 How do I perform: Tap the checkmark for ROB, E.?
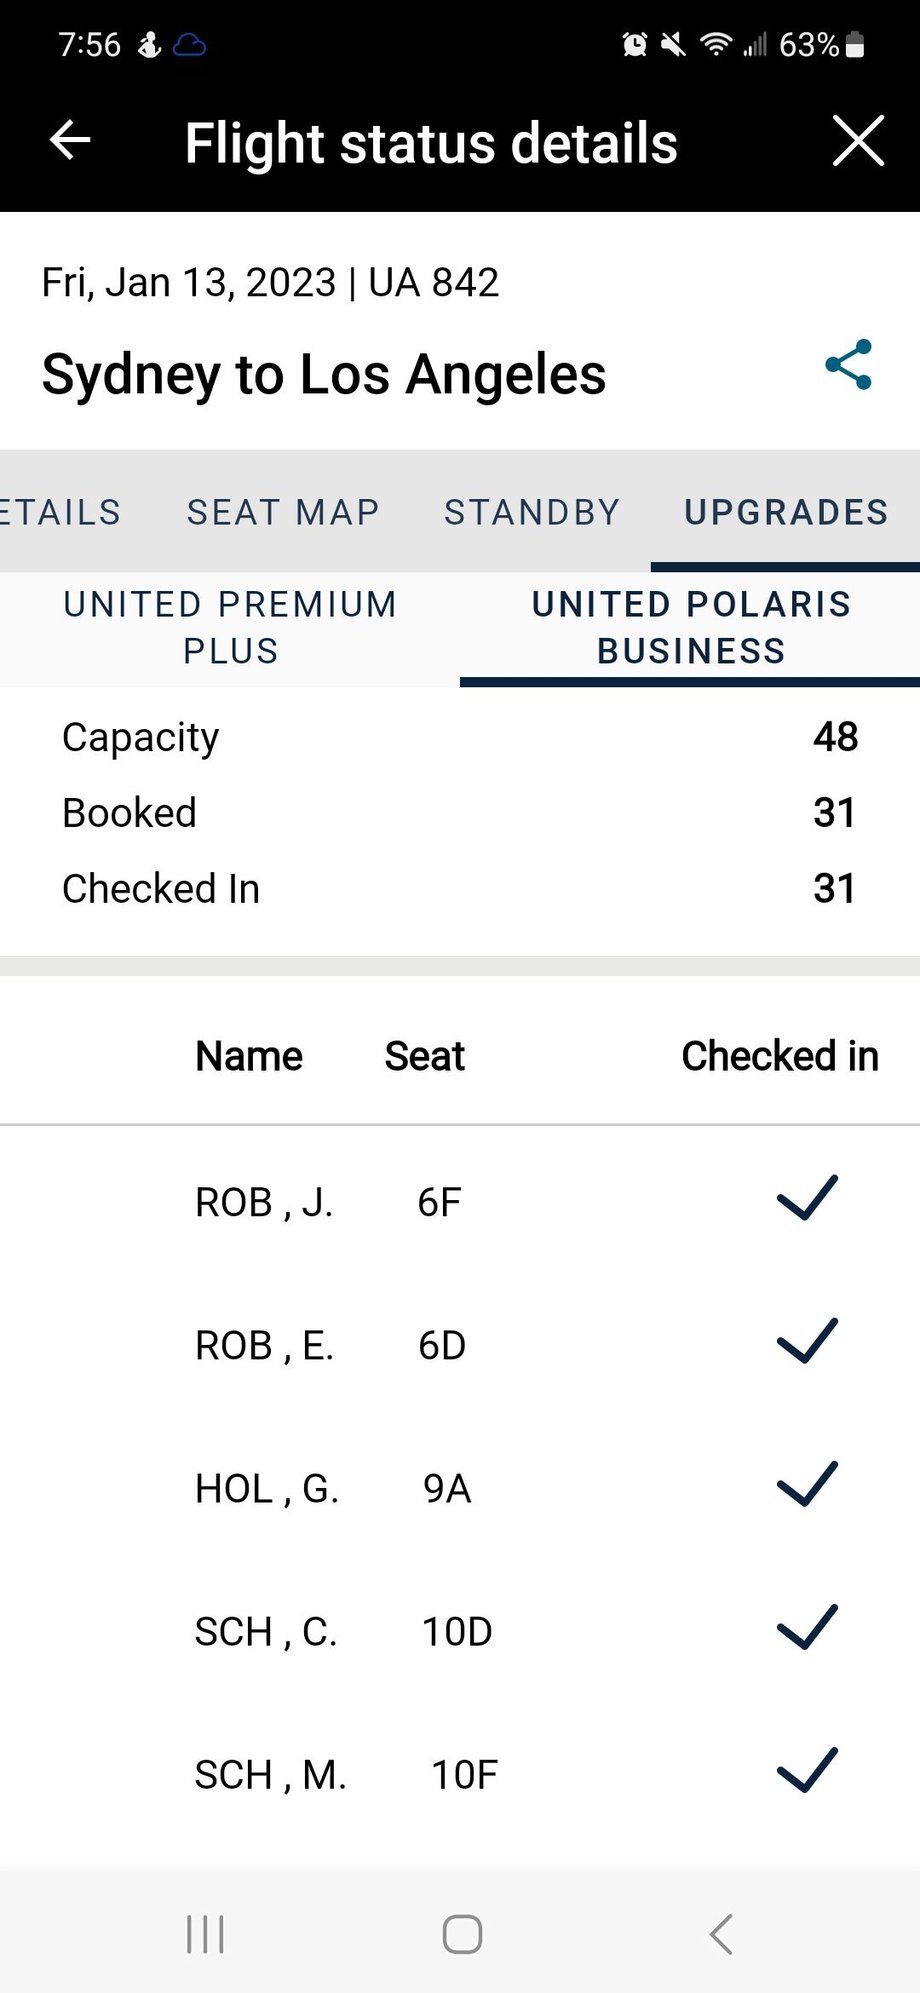[x=807, y=1341]
